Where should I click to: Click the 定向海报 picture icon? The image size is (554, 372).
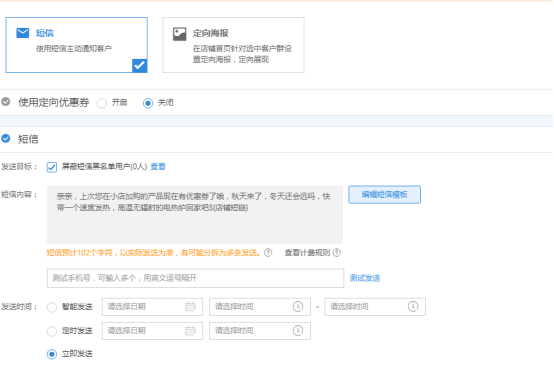click(x=179, y=34)
